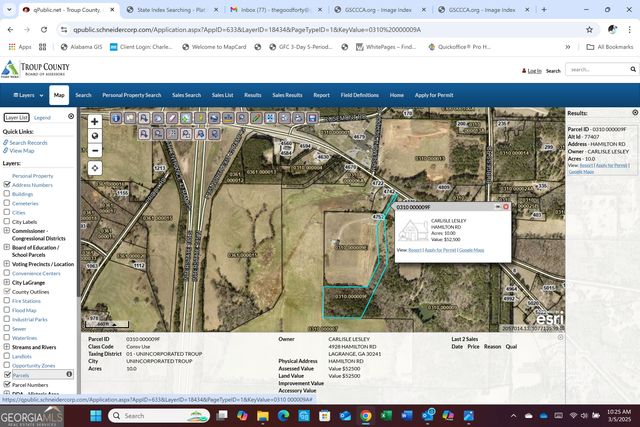Click the locate crosshair button on map

(95, 168)
